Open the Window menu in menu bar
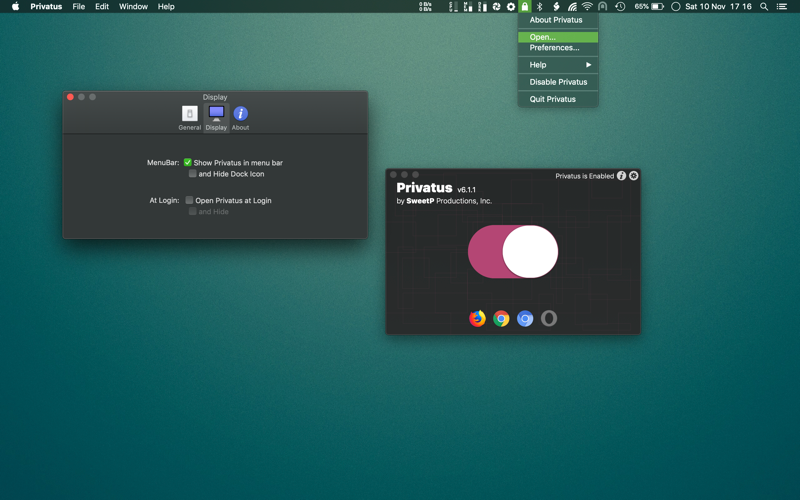Screen dimensions: 800x500 coord(133,7)
